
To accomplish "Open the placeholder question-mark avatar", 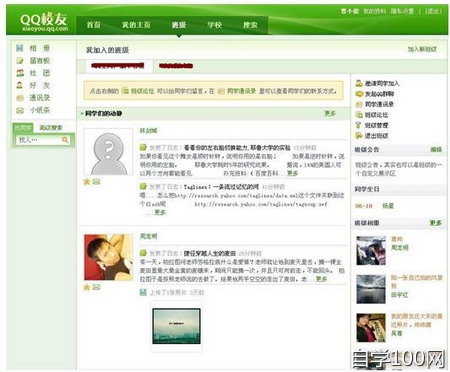I will point(108,152).
